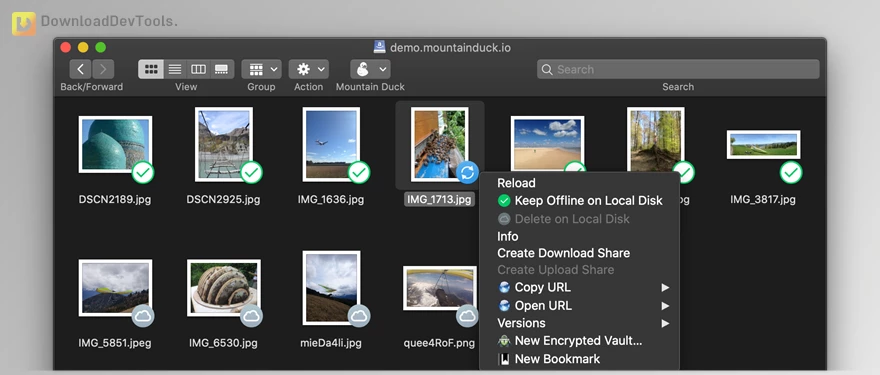Expand the Open URL submenu arrow
The width and height of the screenshot is (880, 375).
point(665,306)
